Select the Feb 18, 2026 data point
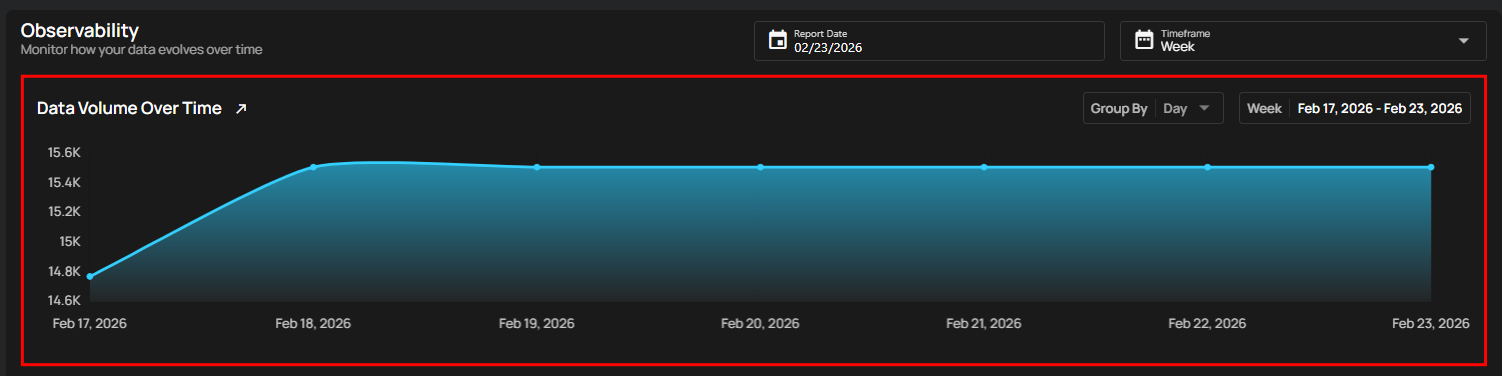 pos(313,167)
